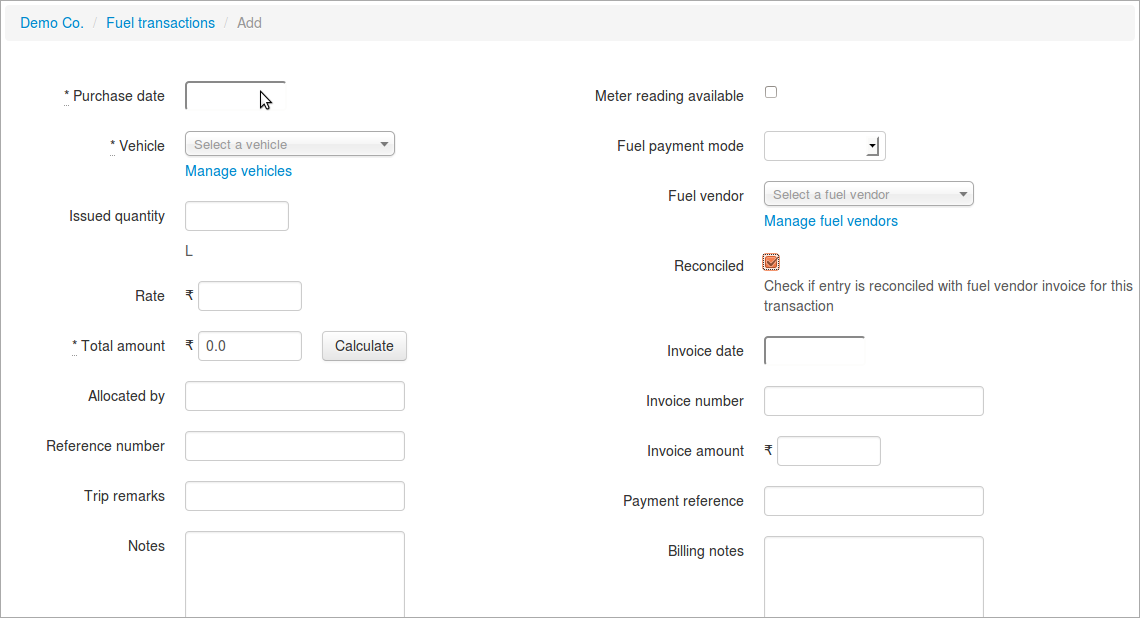The image size is (1140, 618).
Task: Click inside the Billing notes text area
Action: [x=874, y=577]
